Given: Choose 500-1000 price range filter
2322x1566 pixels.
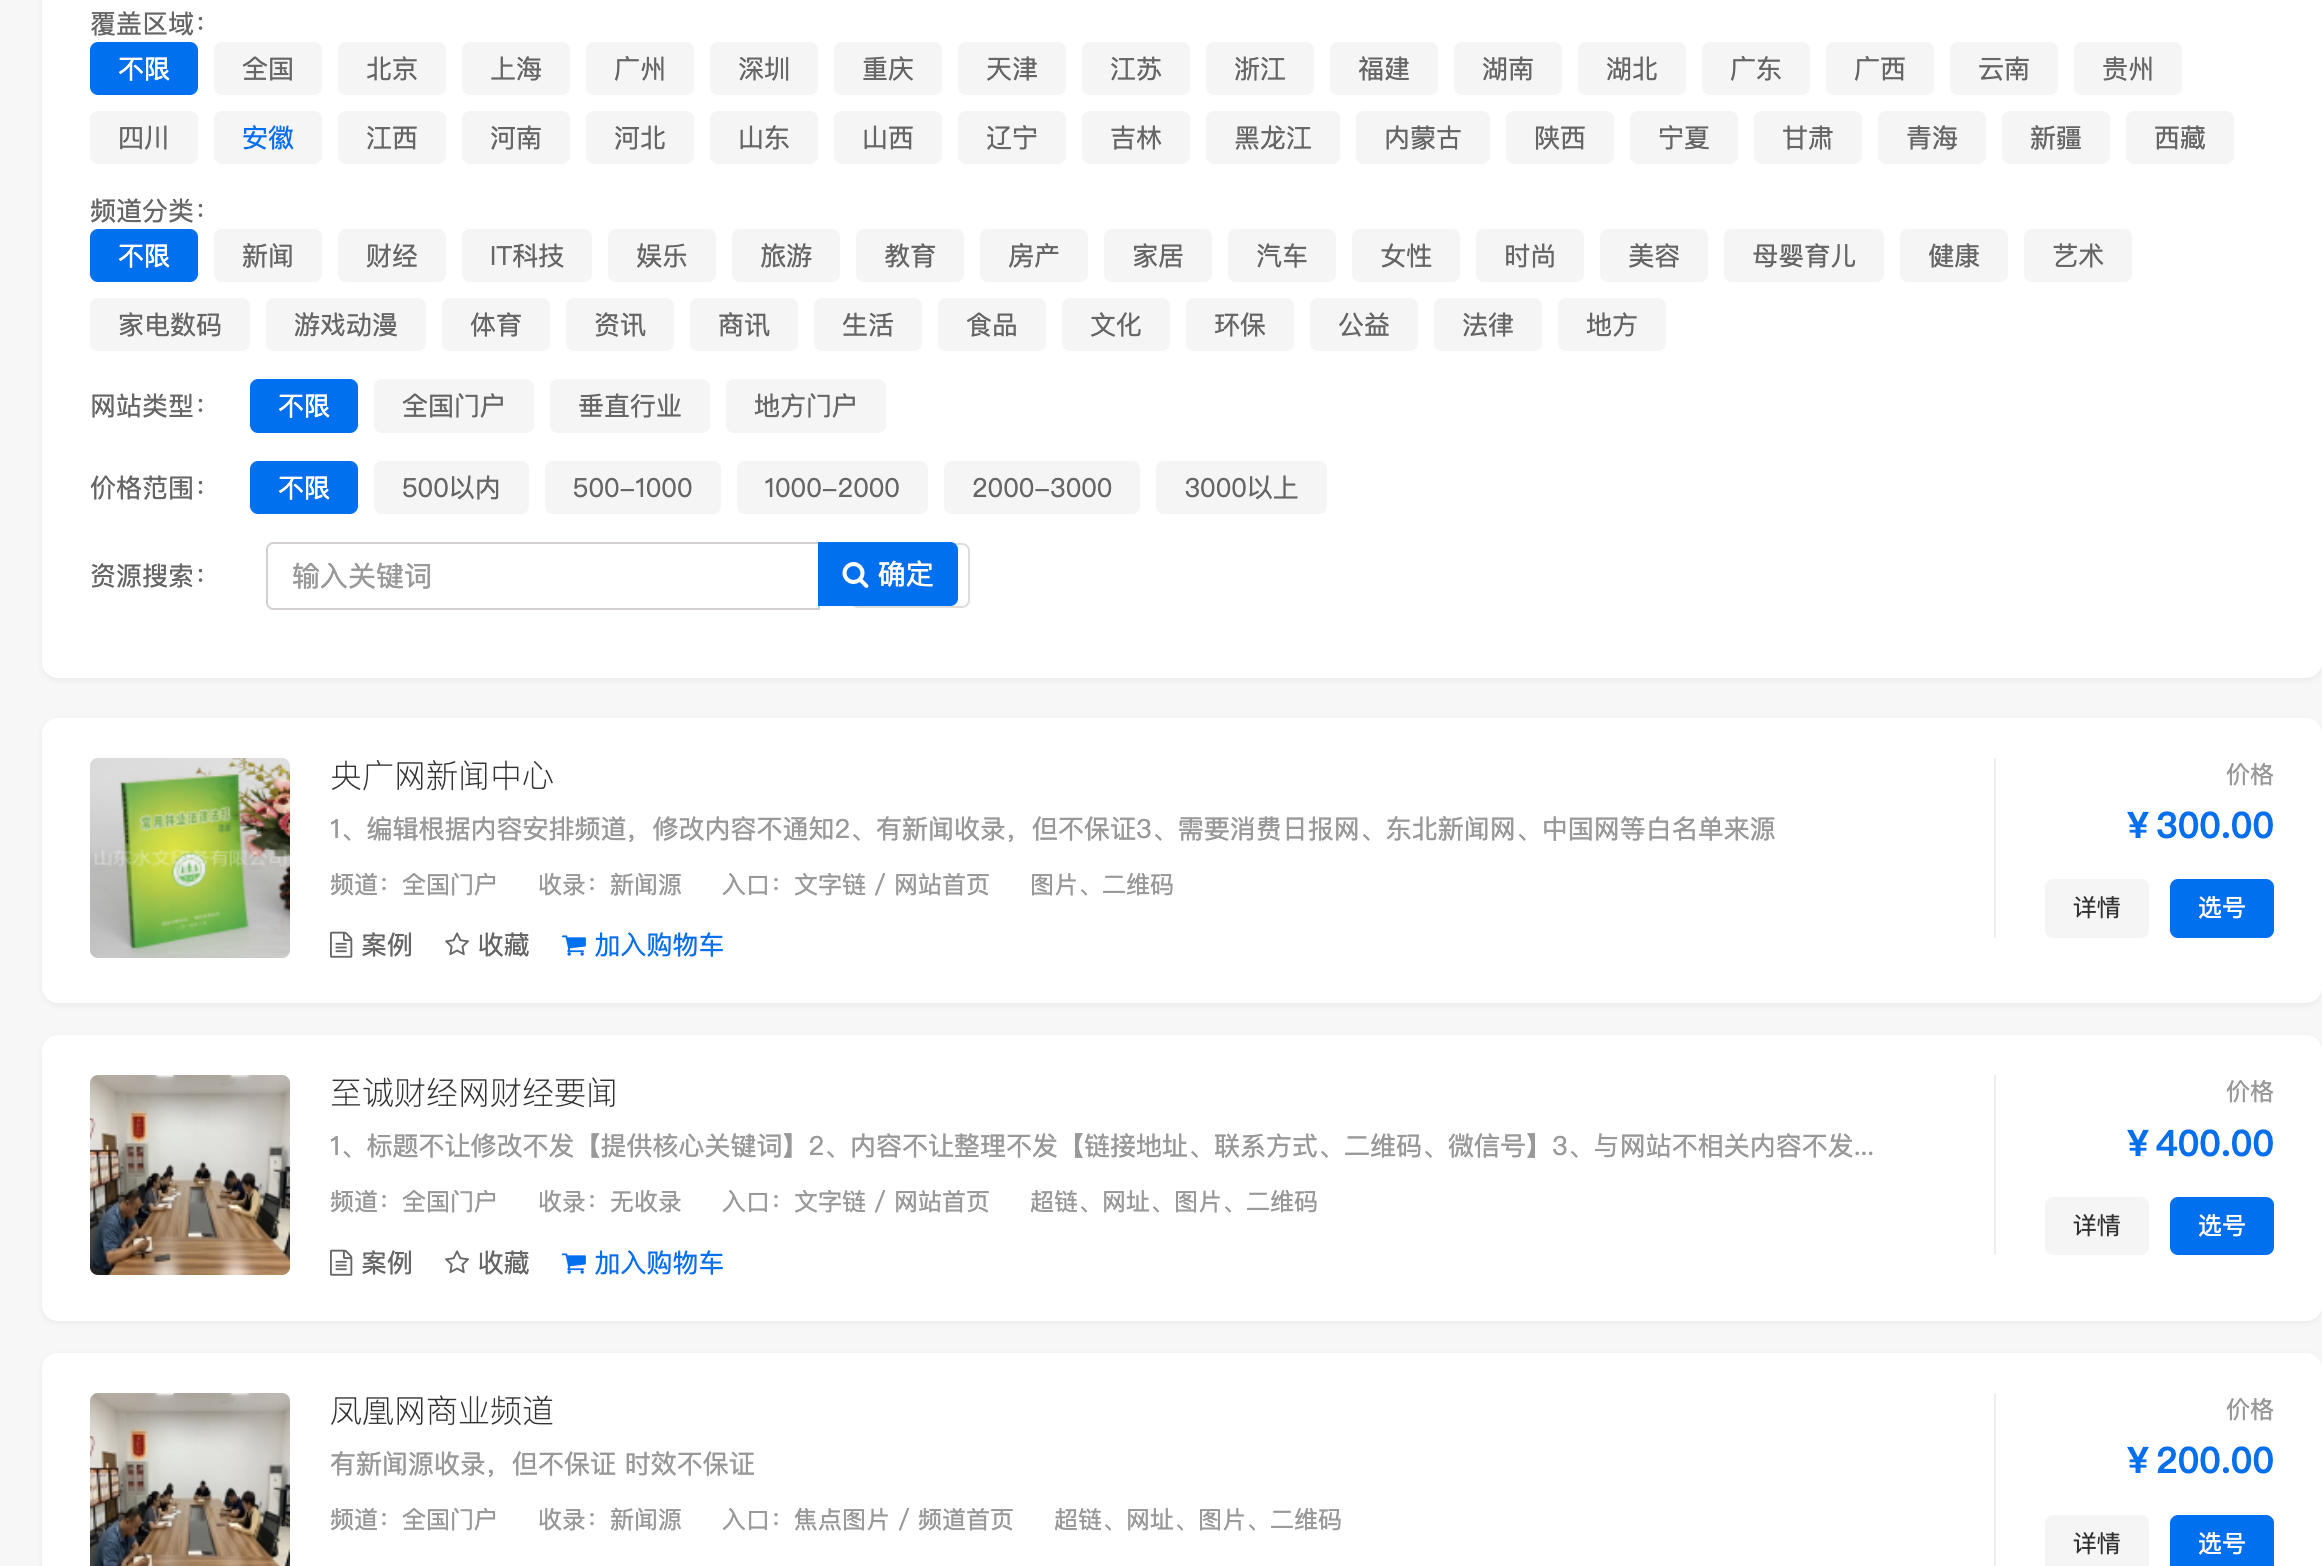Looking at the screenshot, I should click(x=632, y=488).
